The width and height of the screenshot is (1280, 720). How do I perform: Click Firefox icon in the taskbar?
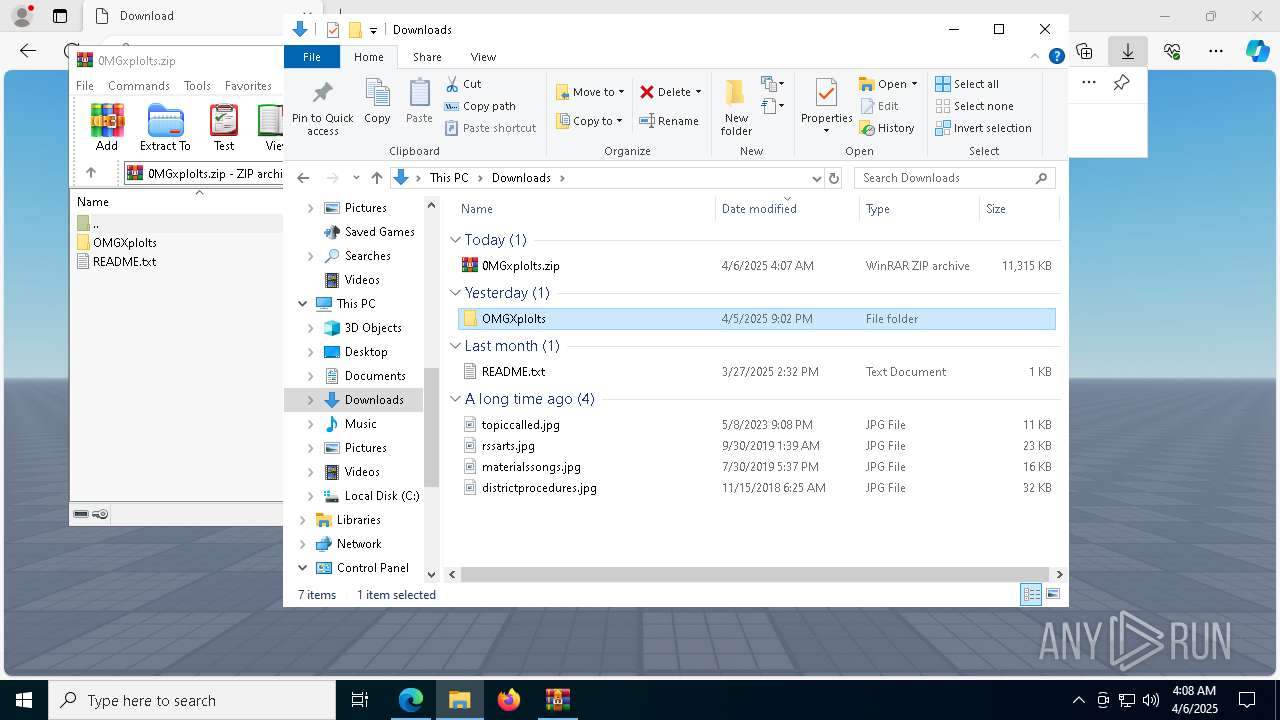click(509, 700)
